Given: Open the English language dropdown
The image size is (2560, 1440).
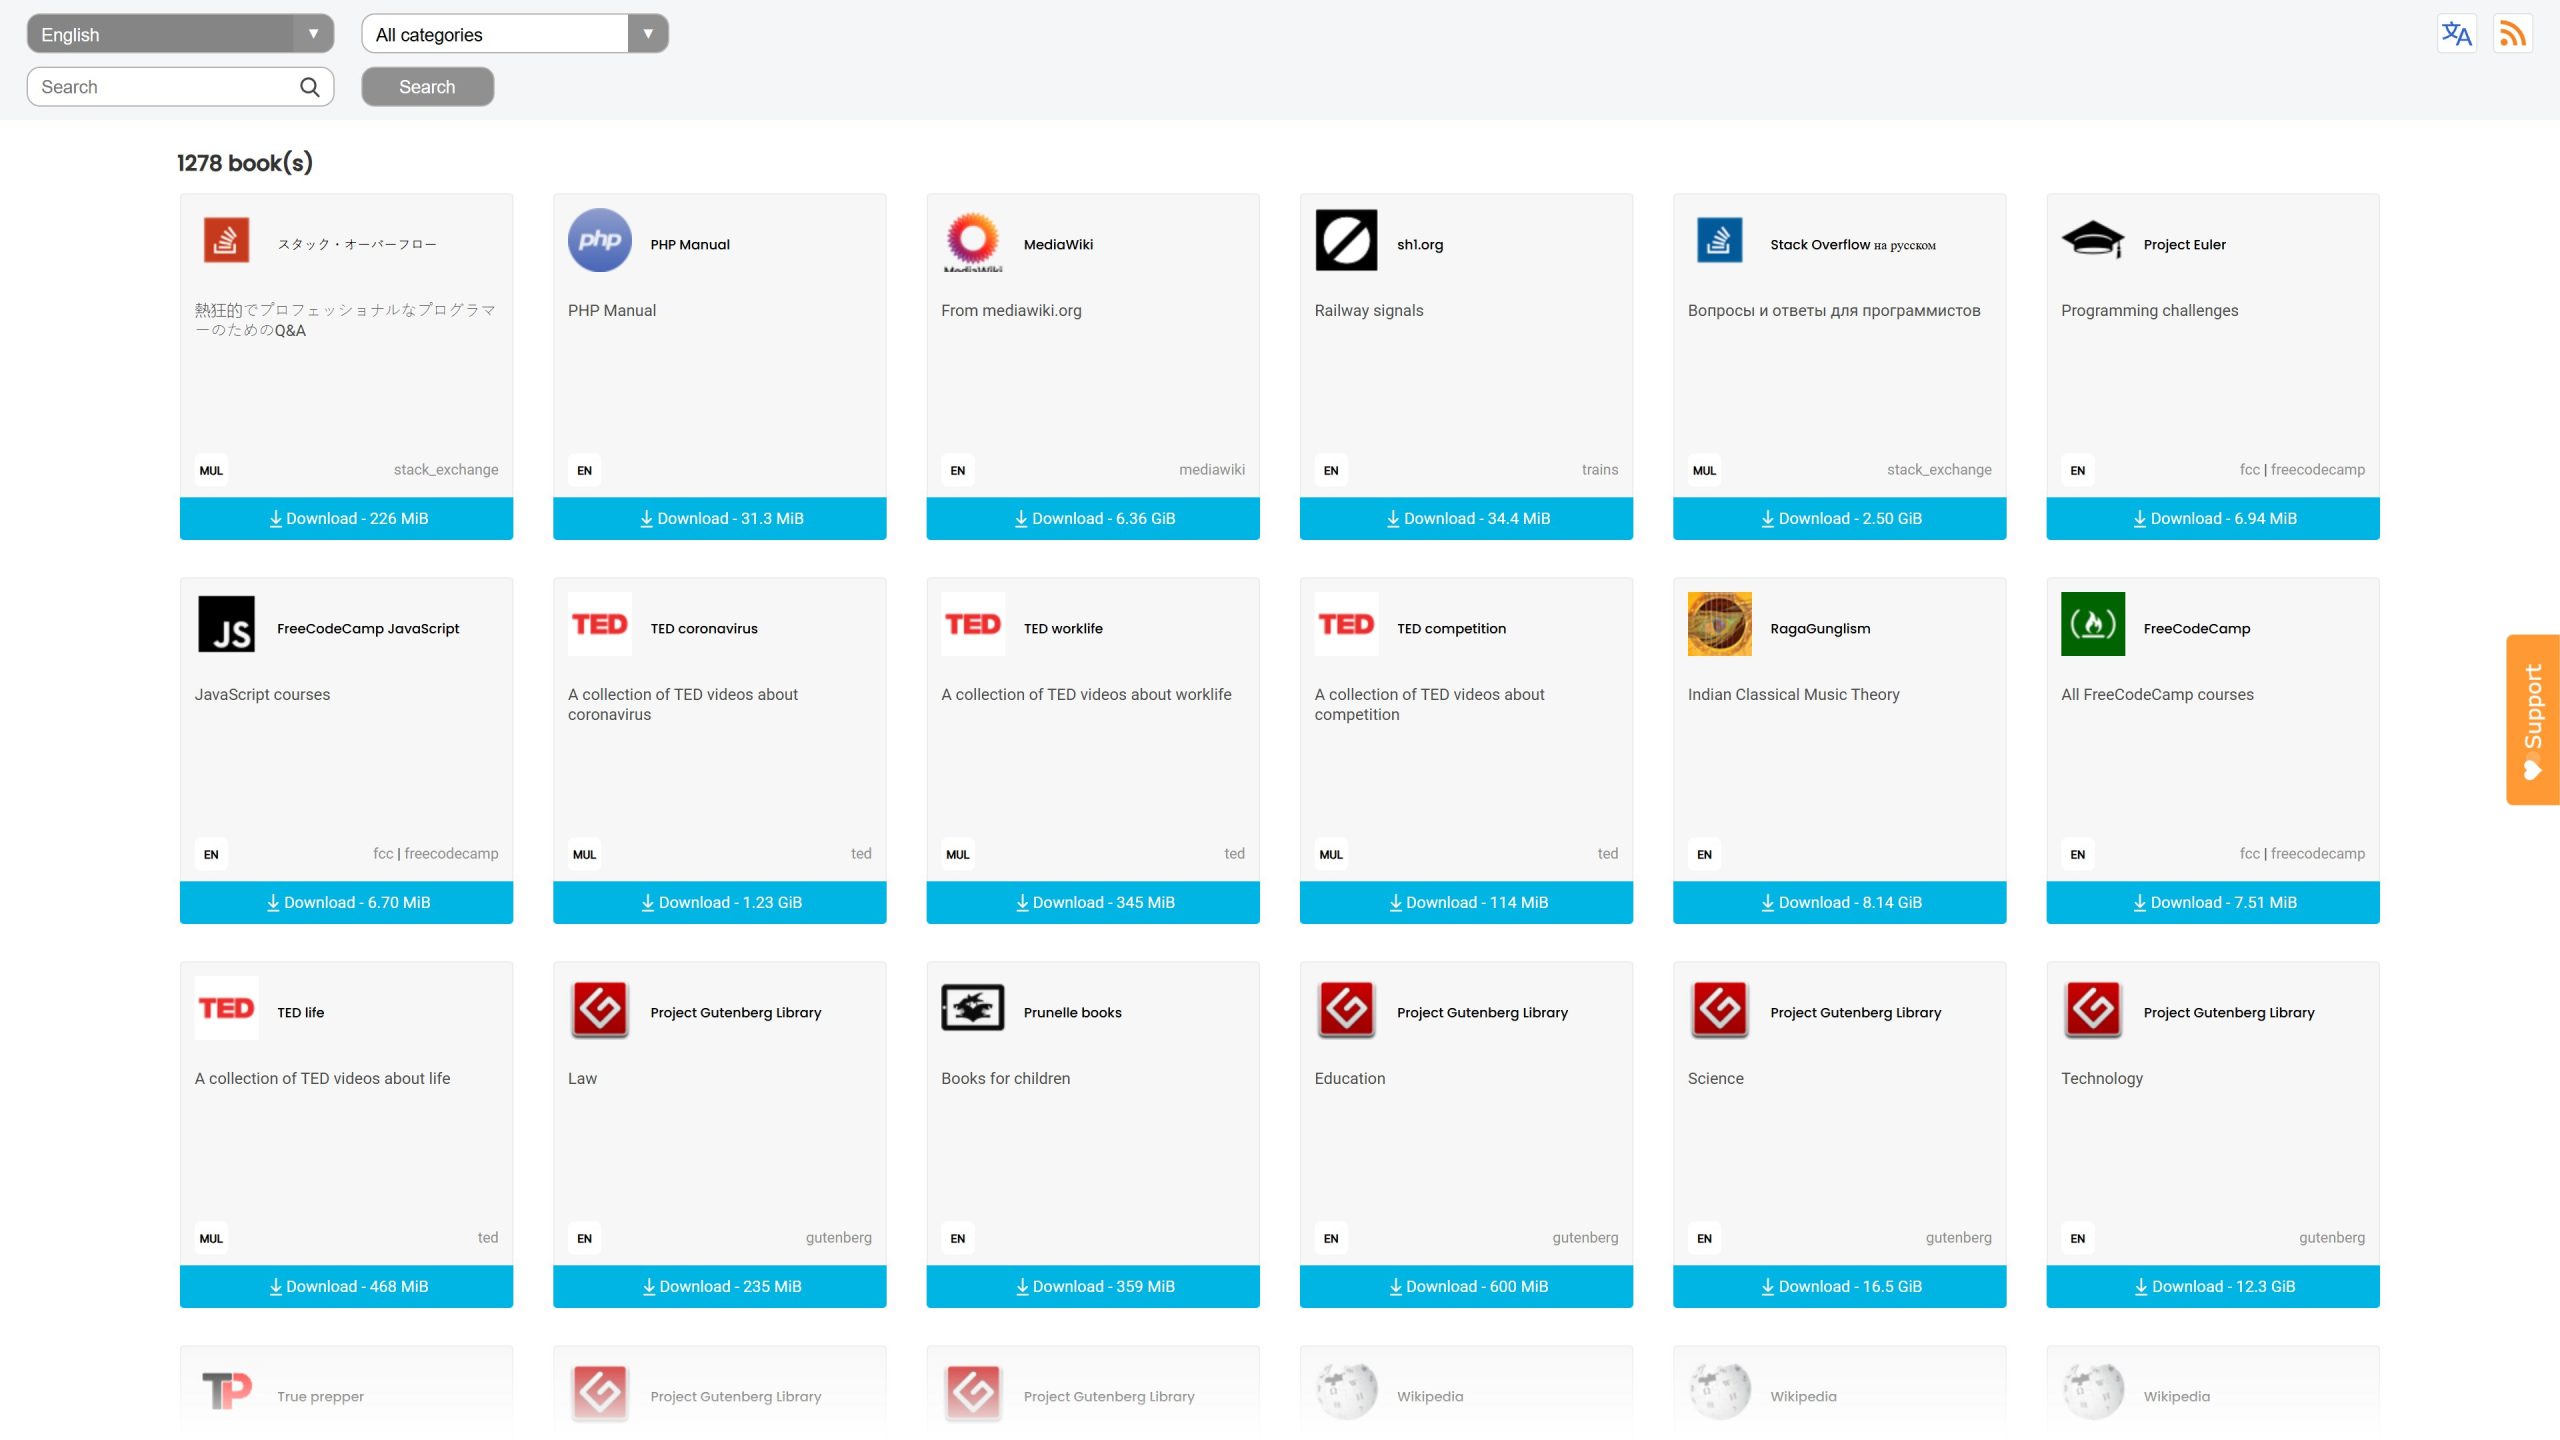Looking at the screenshot, I should [180, 34].
